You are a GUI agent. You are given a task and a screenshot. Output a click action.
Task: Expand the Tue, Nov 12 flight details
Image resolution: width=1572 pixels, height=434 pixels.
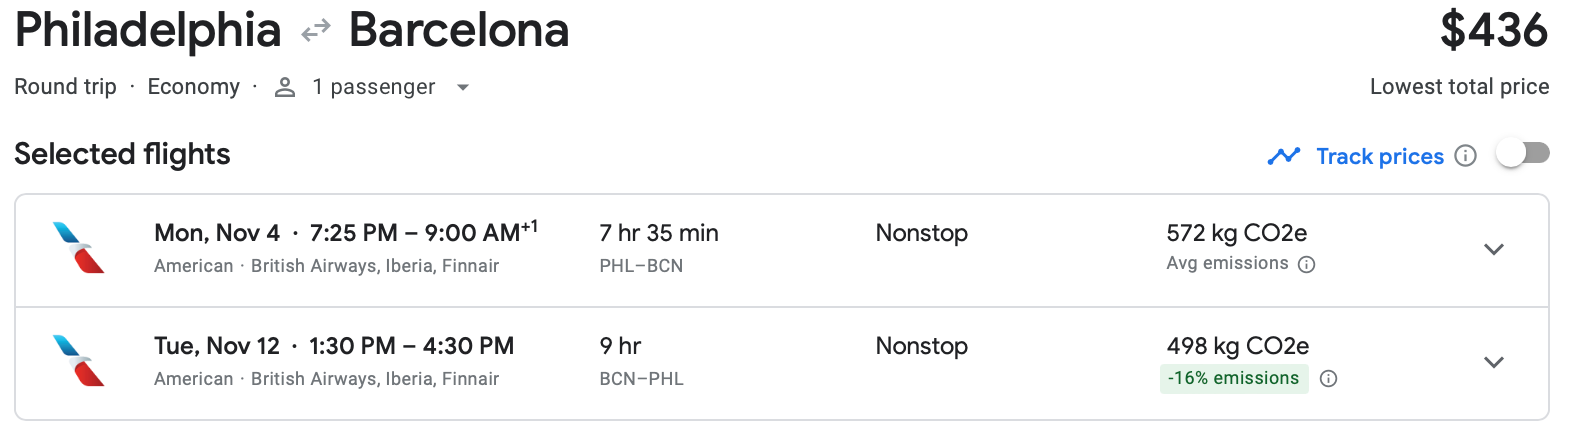coord(1493,363)
